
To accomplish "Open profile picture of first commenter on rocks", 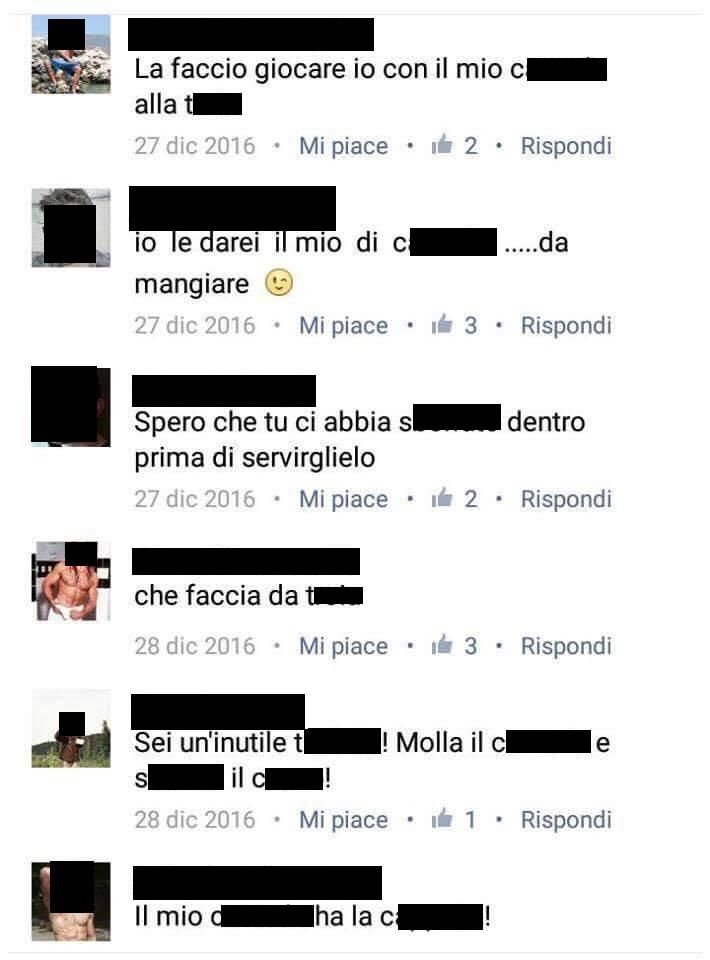I will (71, 54).
